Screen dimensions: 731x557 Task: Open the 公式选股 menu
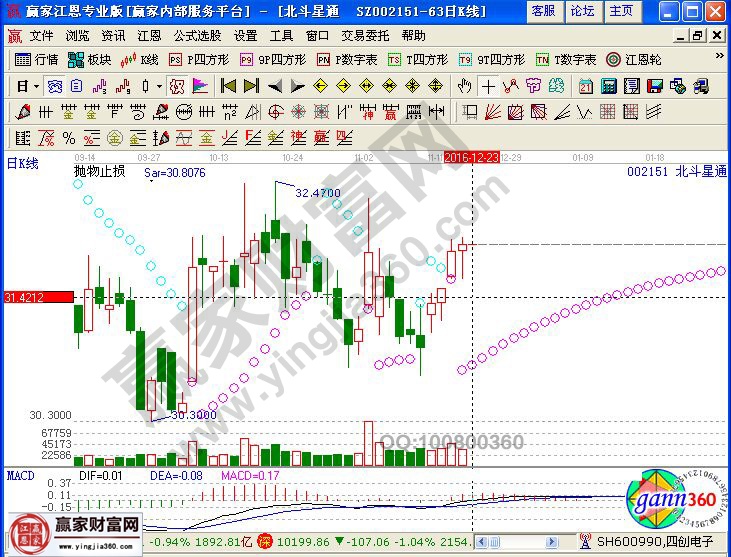tap(197, 35)
